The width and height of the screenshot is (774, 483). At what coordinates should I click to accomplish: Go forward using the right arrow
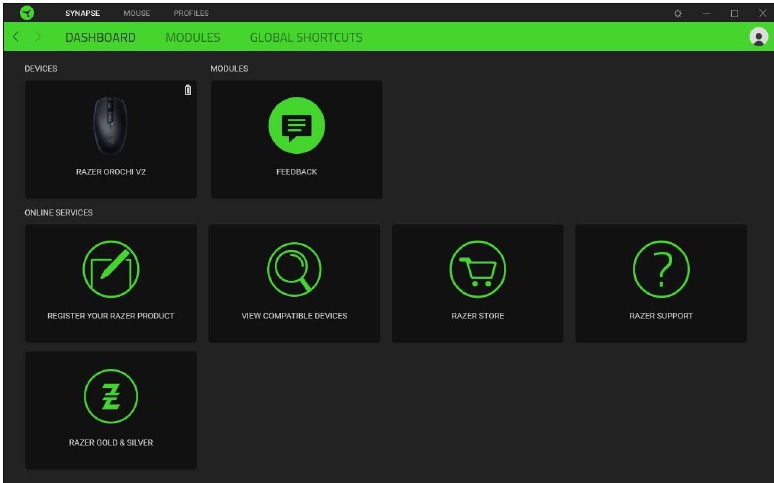tap(38, 37)
